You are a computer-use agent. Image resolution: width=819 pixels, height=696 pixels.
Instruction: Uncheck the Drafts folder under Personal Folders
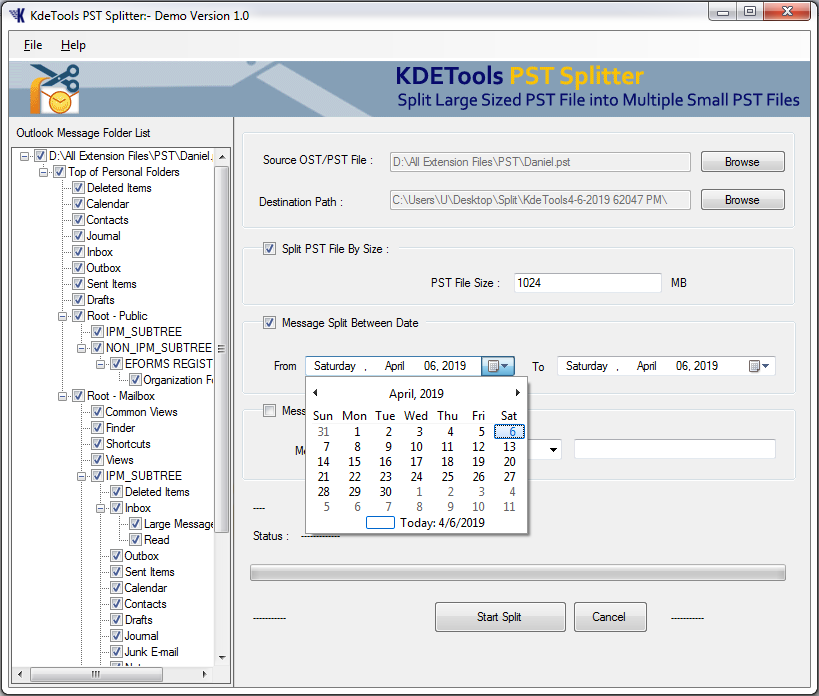coord(78,300)
